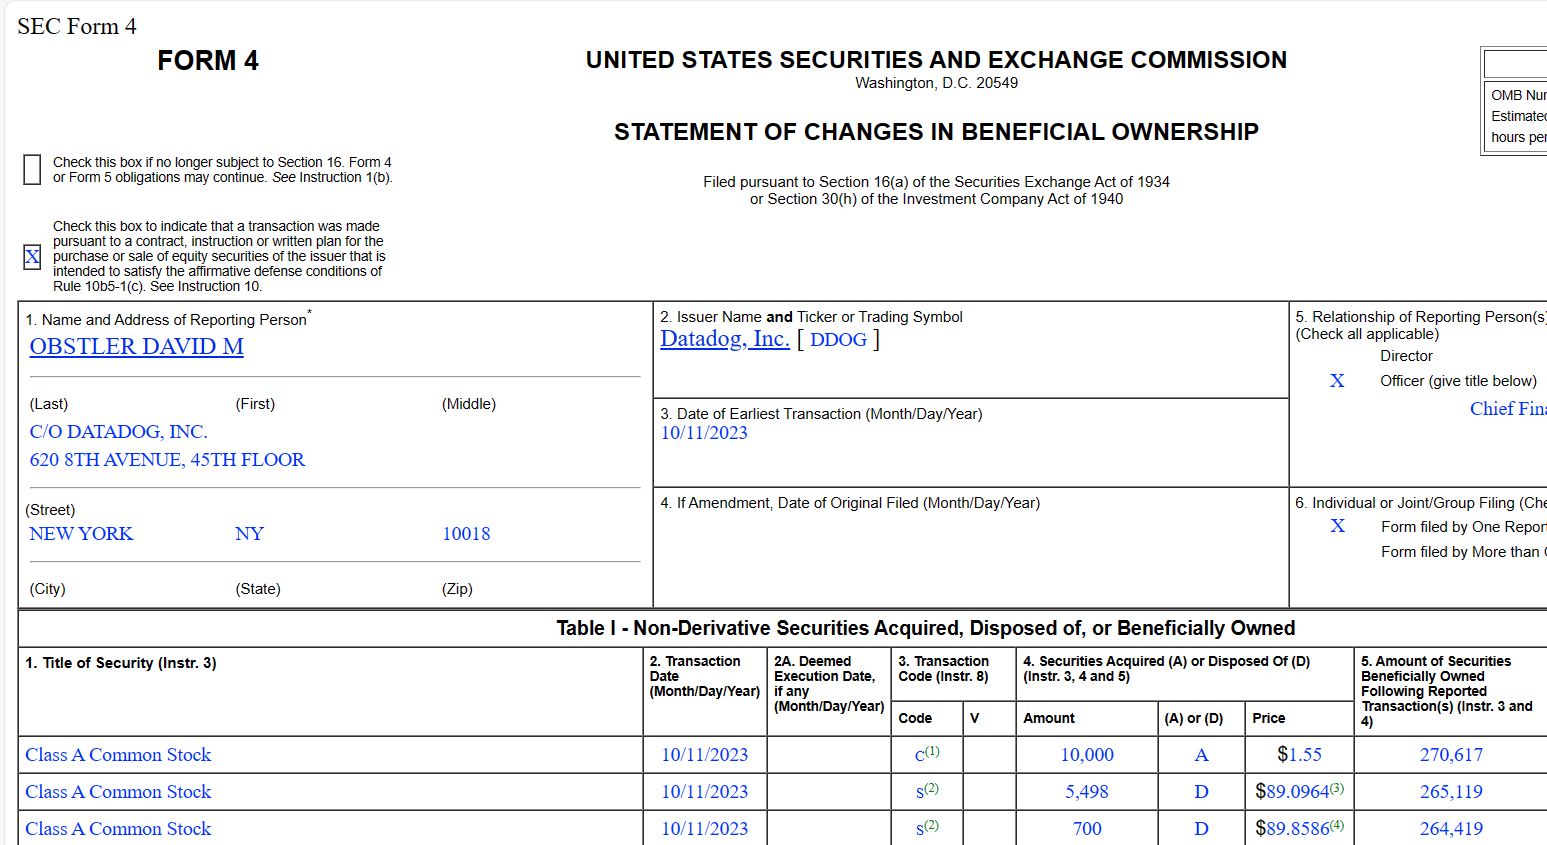Open footnote (3) next to price $89.0964
1547x845 pixels.
click(x=1337, y=788)
